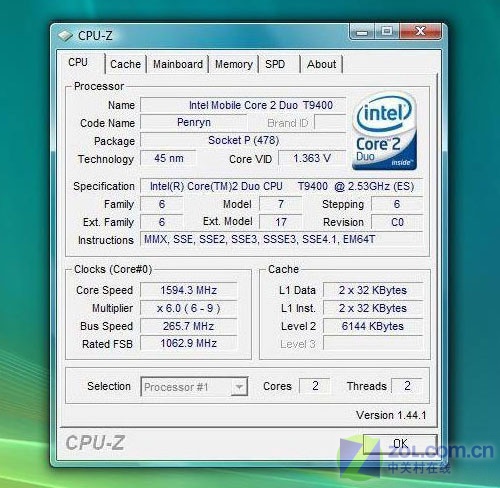Click the Rated FSB value 1062.9 MHz

pyautogui.click(x=189, y=343)
